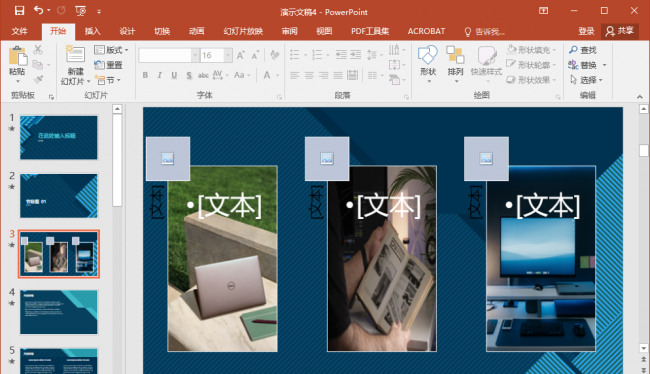This screenshot has height=374, width=650.
Task: Toggle bold formatting
Action: [x=145, y=75]
